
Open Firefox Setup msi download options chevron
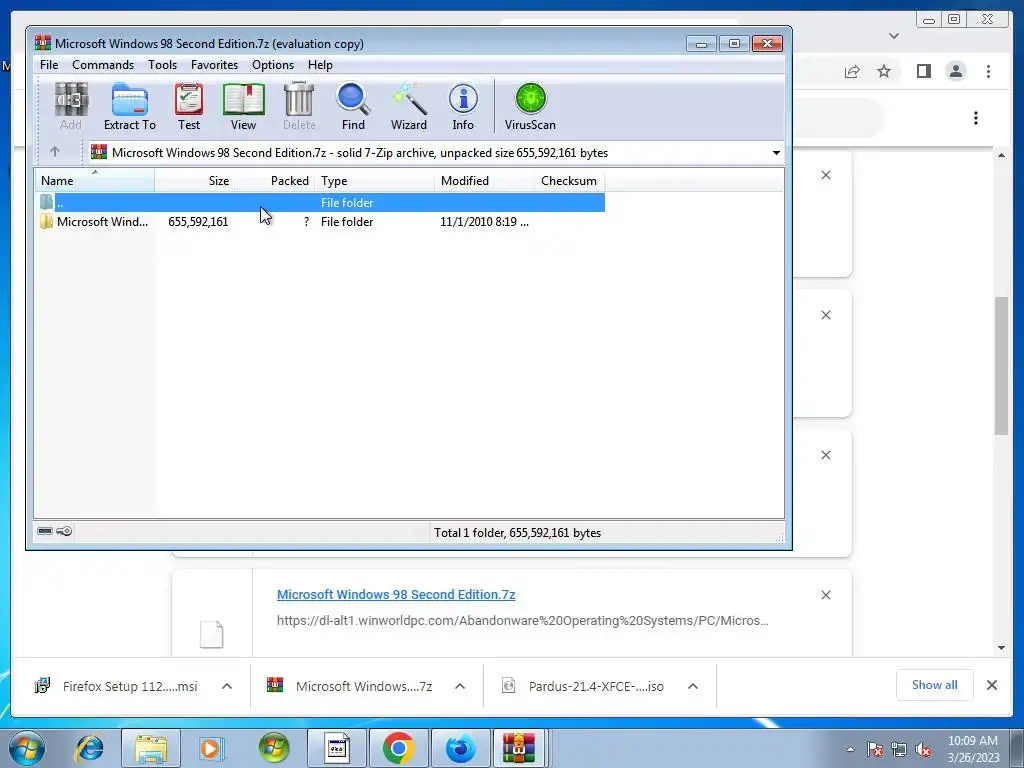[x=227, y=686]
